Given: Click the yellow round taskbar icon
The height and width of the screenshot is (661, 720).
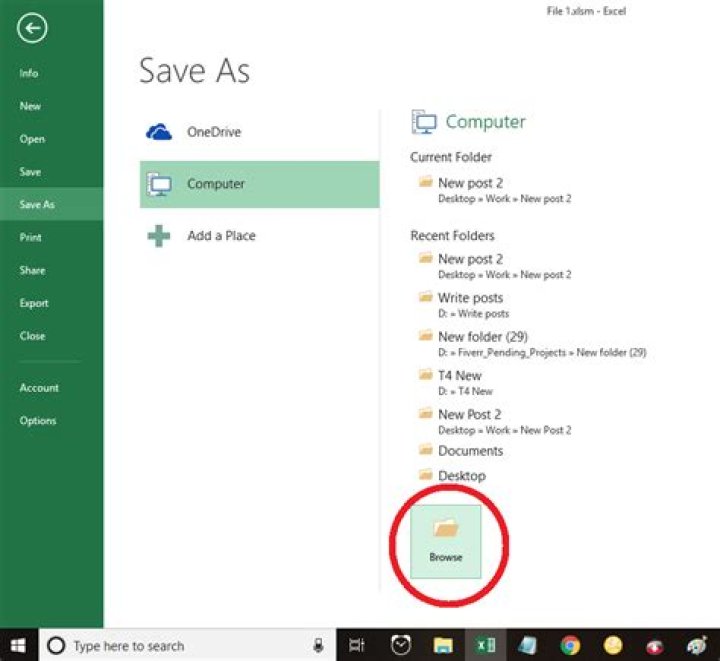Looking at the screenshot, I should pyautogui.click(x=613, y=645).
